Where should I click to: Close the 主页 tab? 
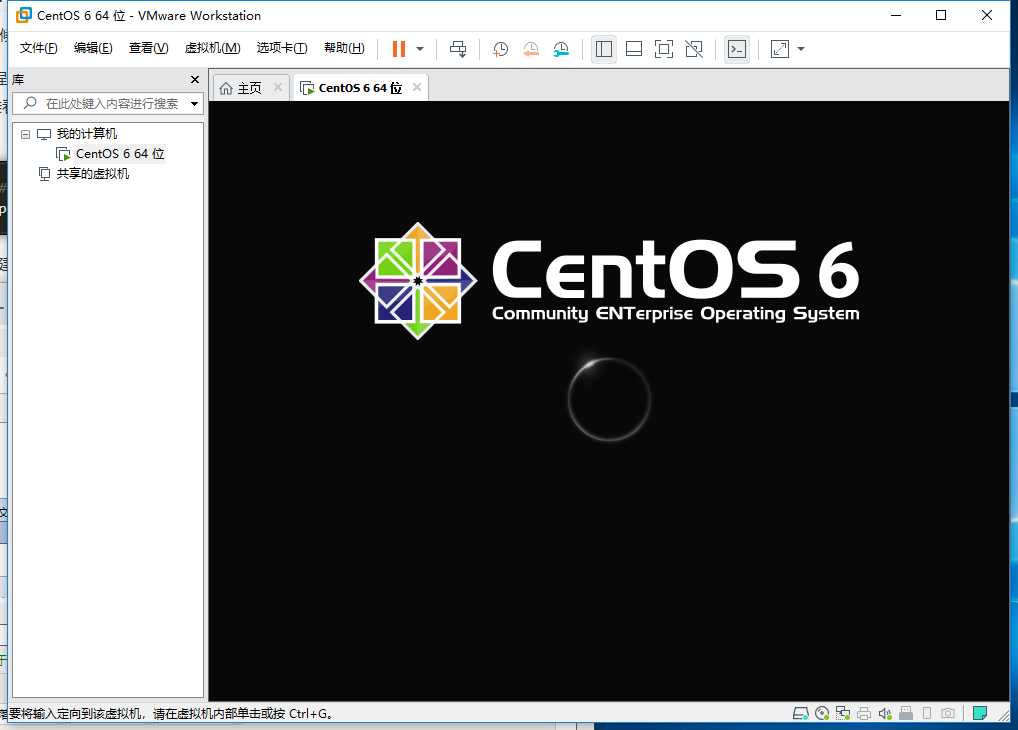click(278, 87)
